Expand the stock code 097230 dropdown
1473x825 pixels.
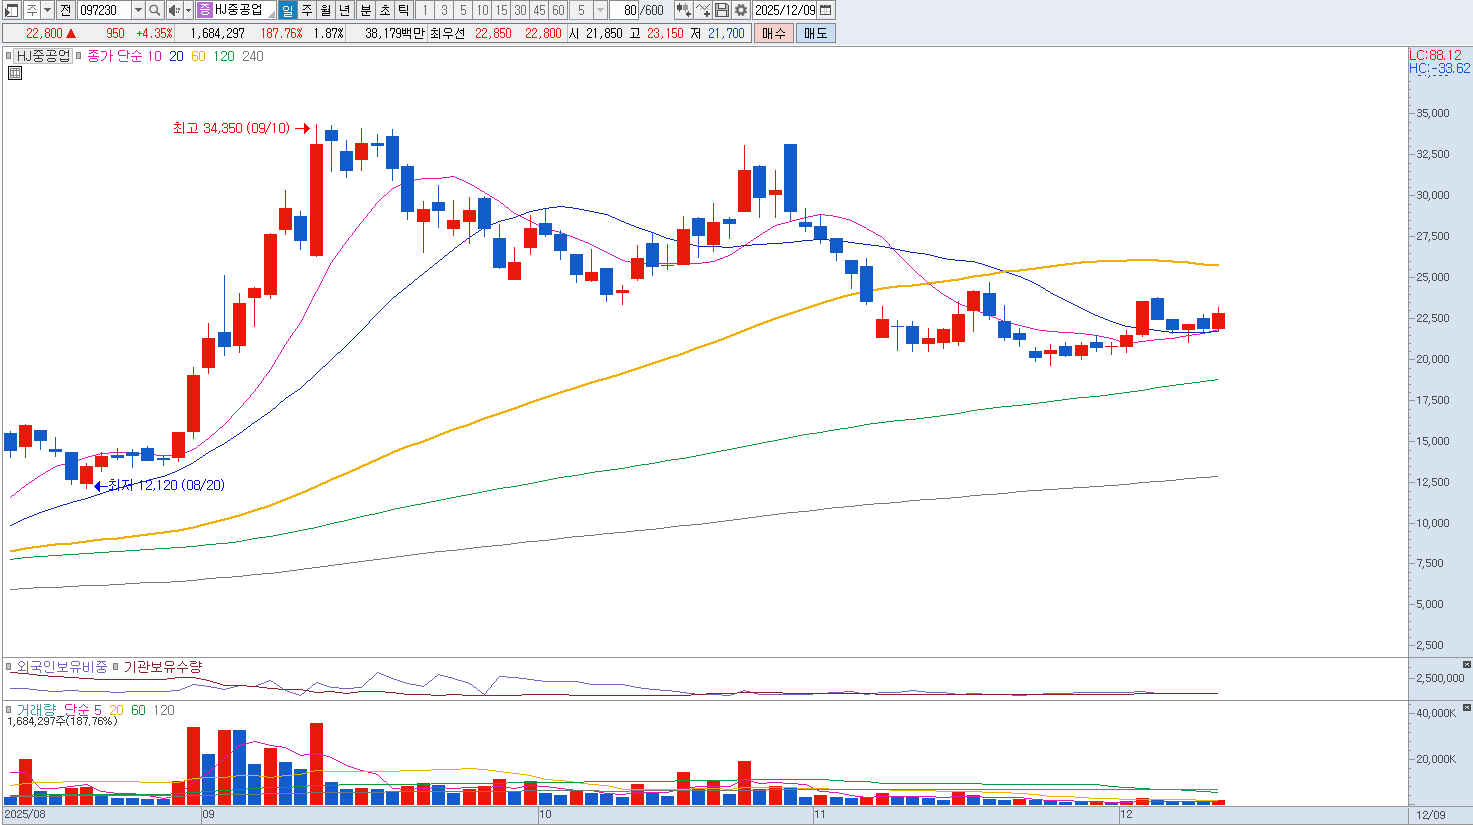[138, 10]
